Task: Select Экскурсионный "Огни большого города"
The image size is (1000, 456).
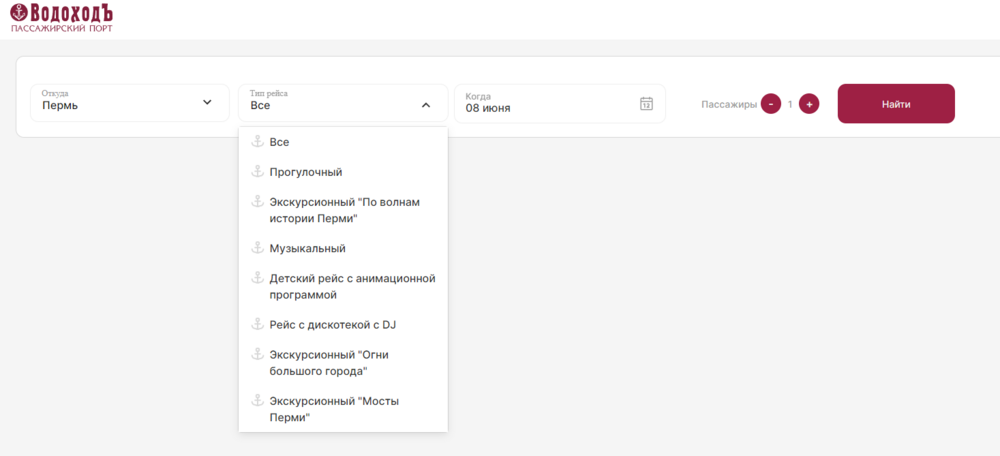Action: tap(343, 362)
